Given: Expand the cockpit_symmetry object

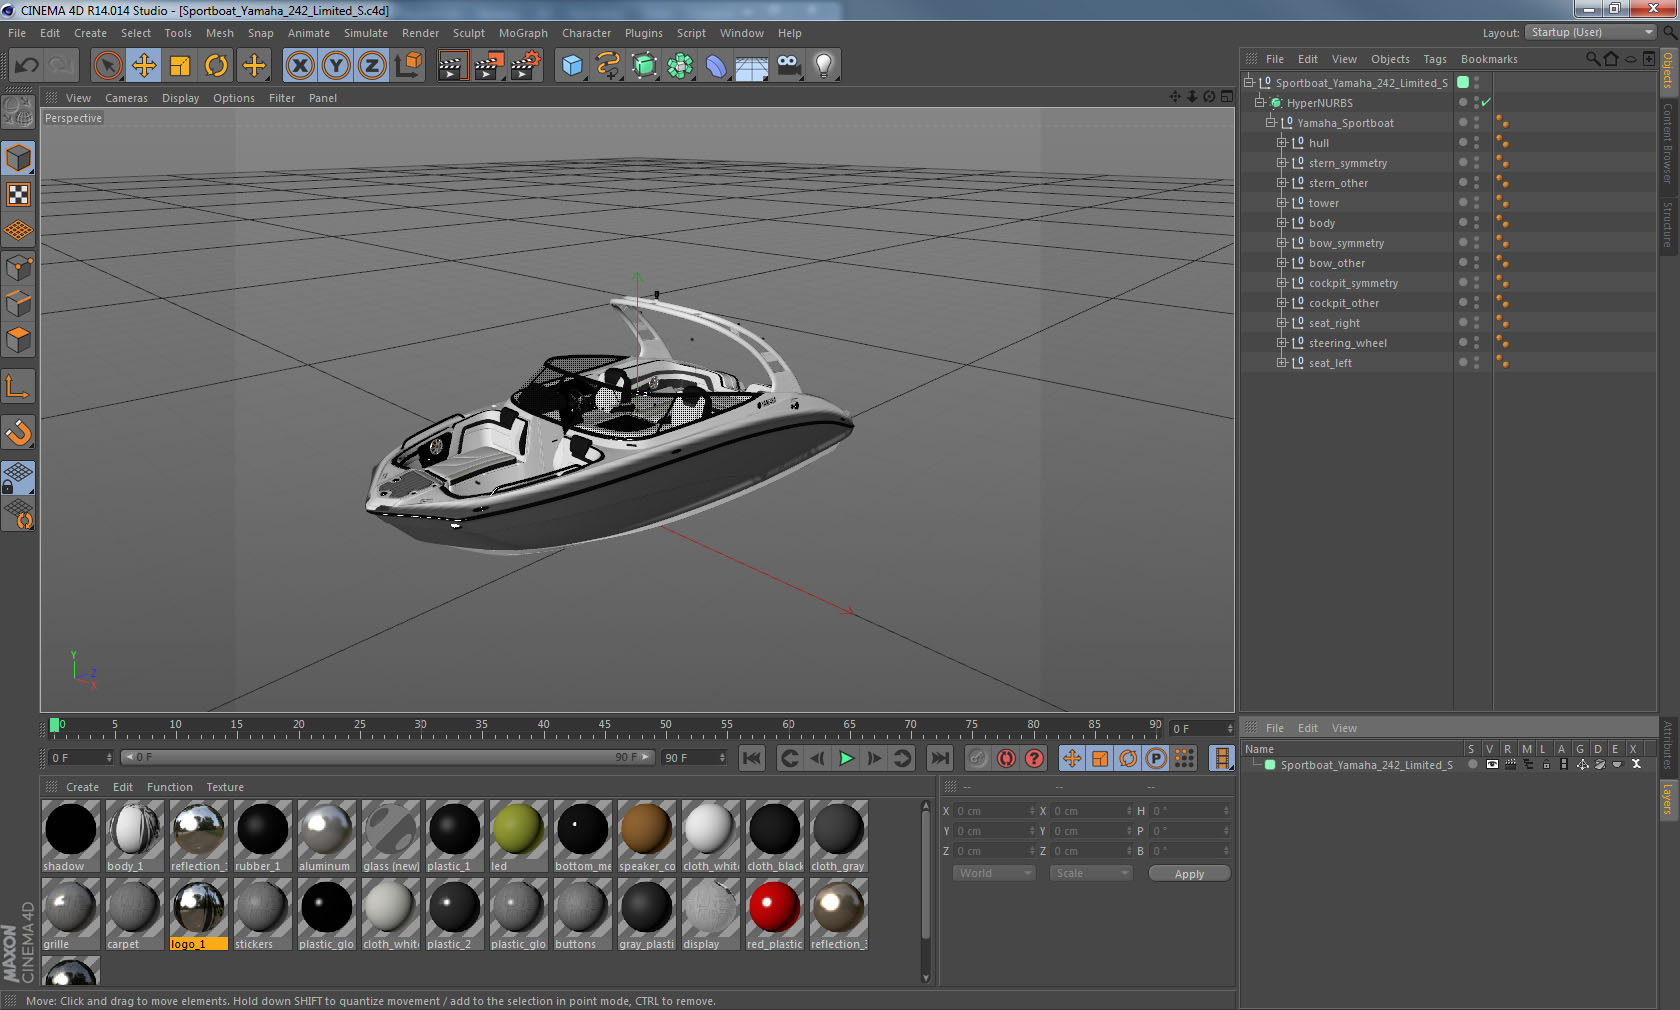Looking at the screenshot, I should tap(1282, 282).
